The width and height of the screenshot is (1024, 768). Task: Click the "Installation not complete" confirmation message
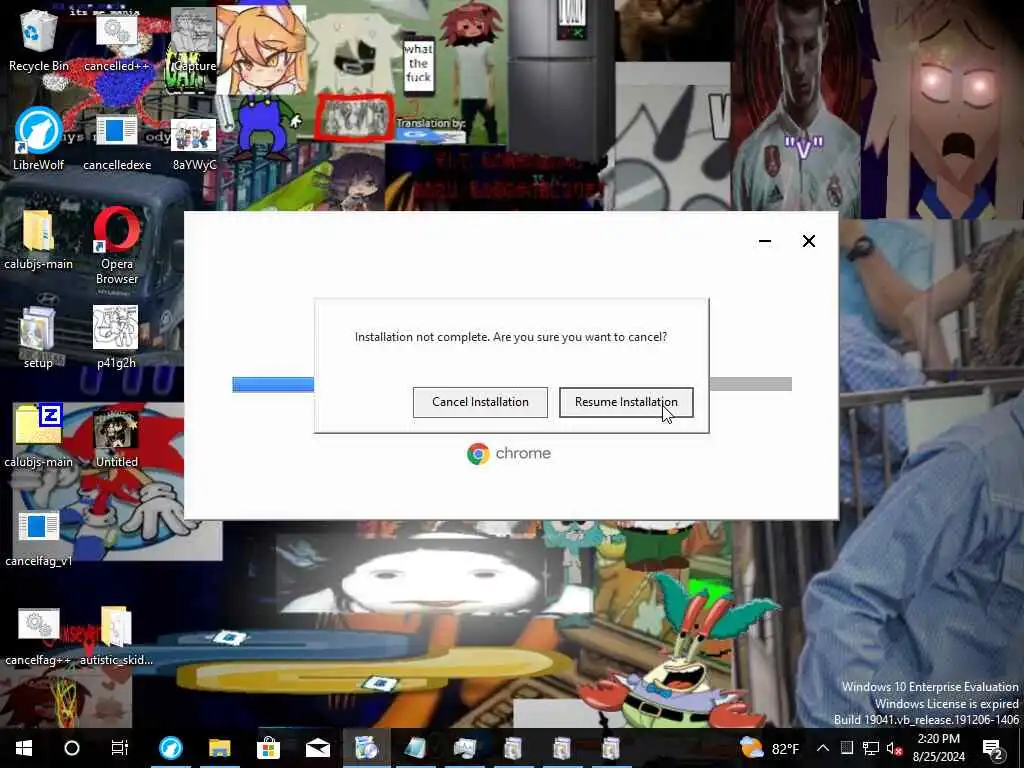click(x=511, y=337)
